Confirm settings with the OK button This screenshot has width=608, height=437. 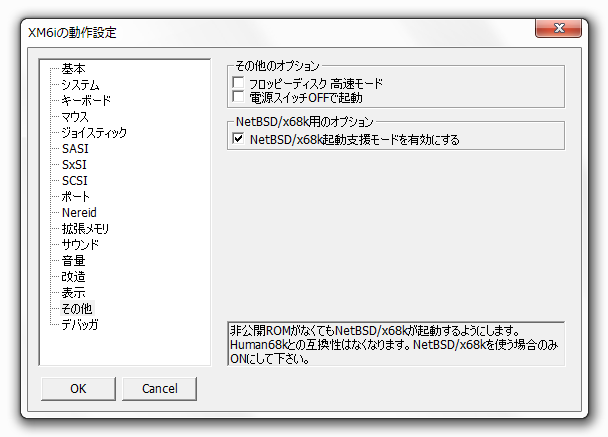[x=78, y=389]
